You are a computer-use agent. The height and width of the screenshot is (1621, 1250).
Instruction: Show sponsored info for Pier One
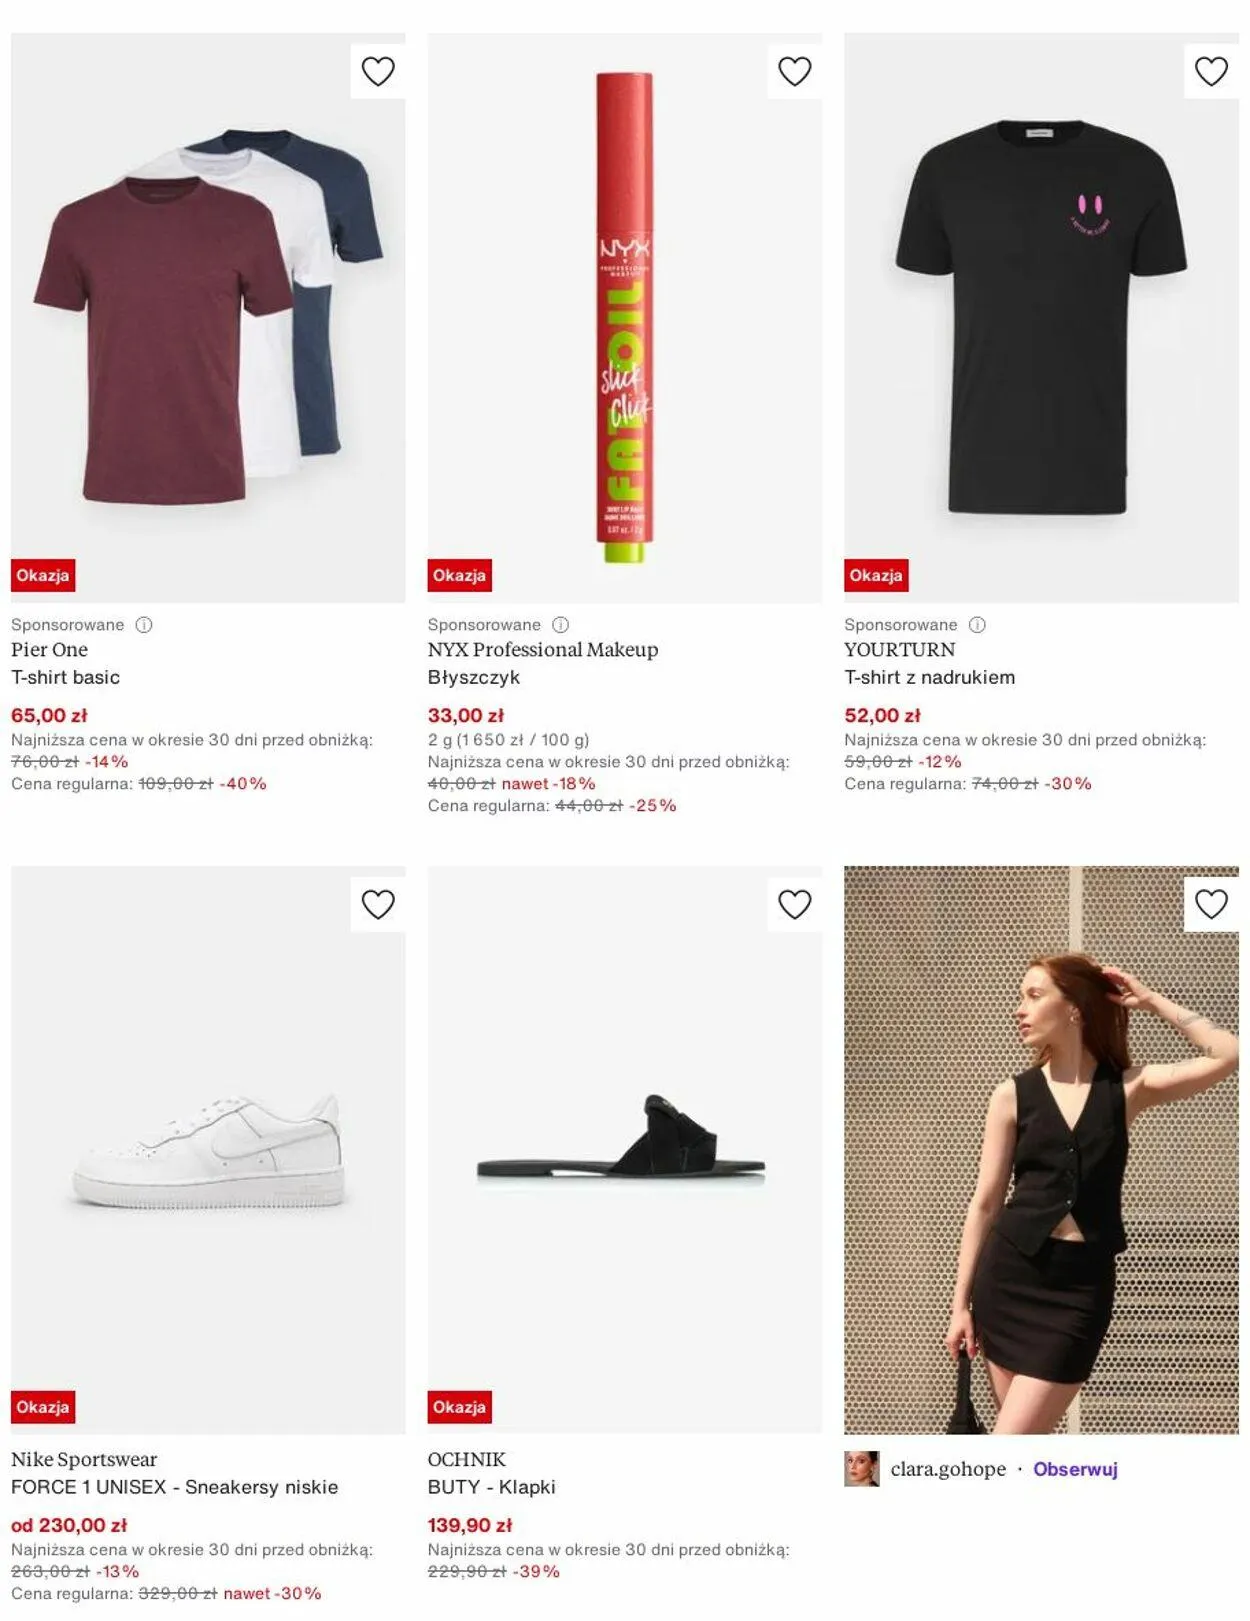coord(144,625)
